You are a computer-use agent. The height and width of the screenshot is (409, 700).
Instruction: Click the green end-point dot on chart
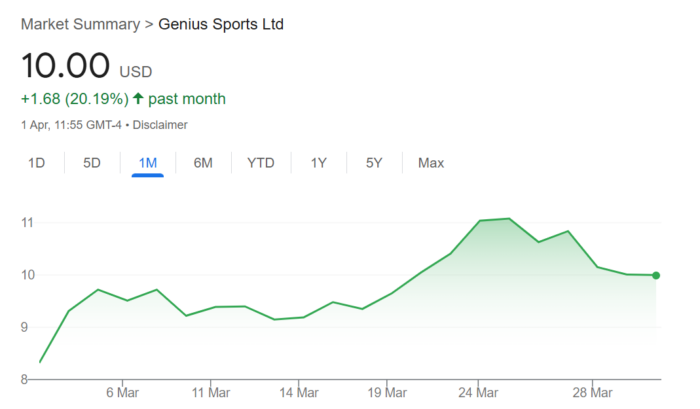[656, 275]
